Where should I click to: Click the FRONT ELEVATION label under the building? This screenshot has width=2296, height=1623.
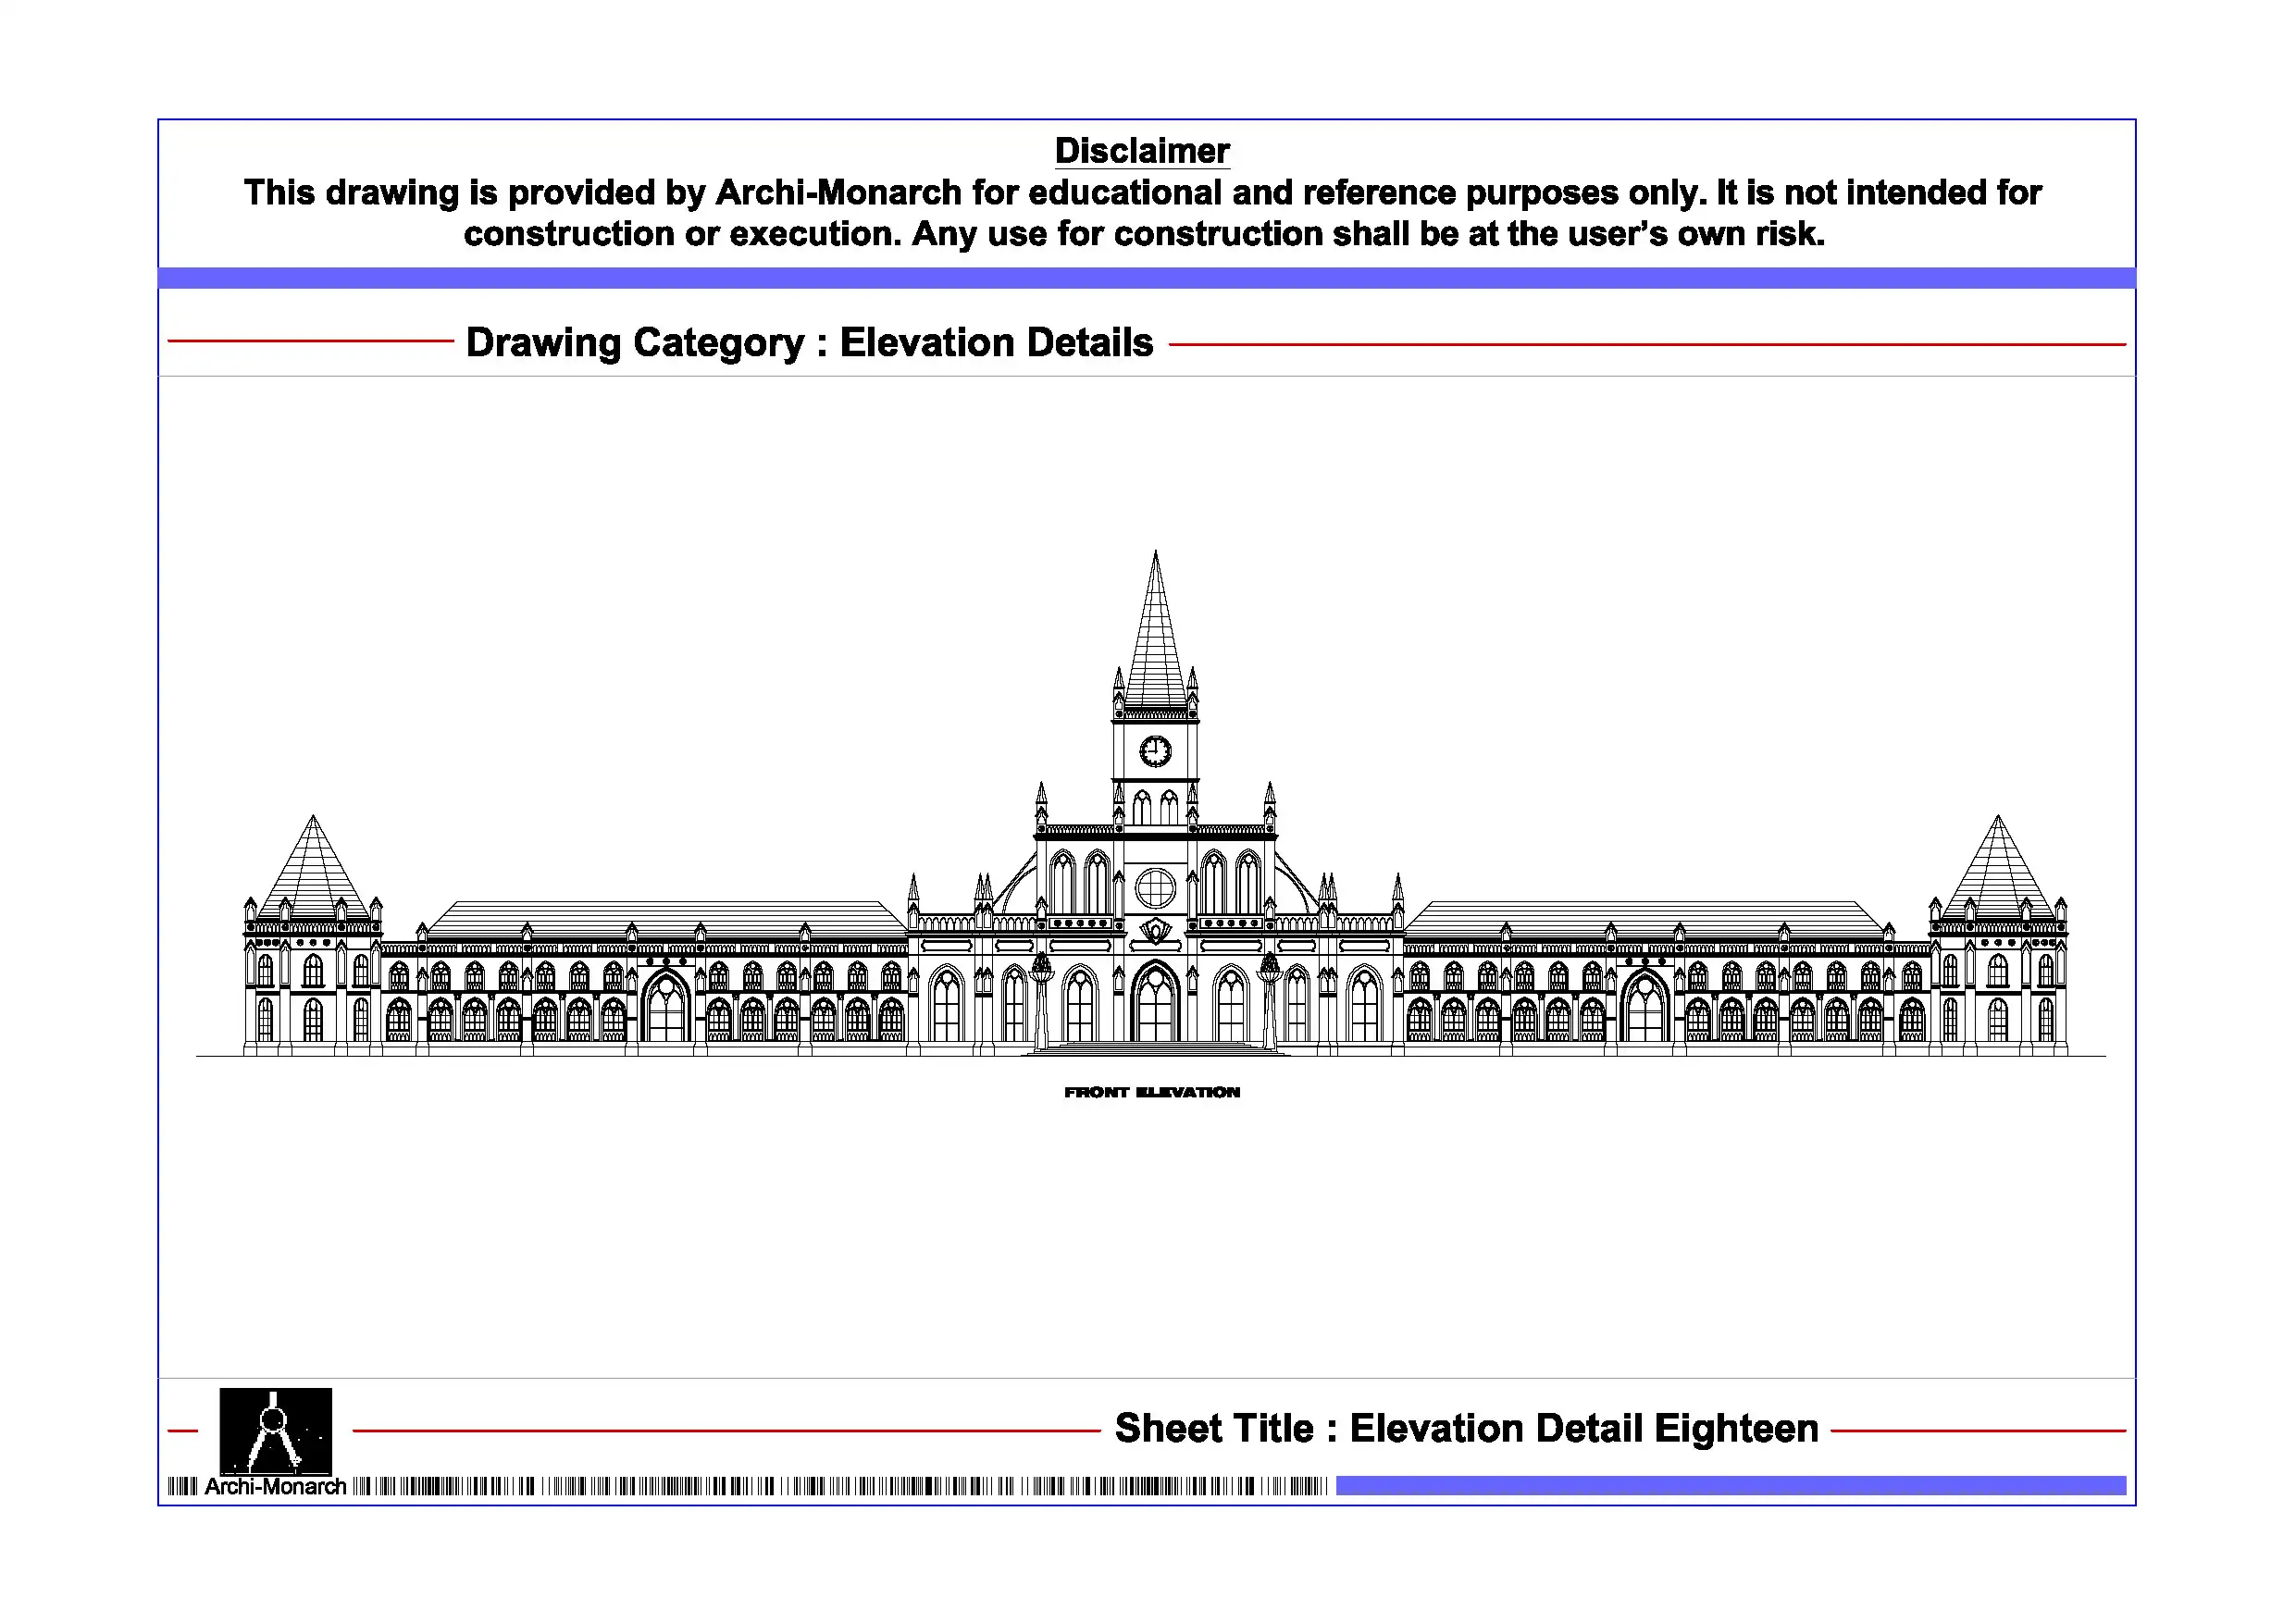tap(1152, 1092)
